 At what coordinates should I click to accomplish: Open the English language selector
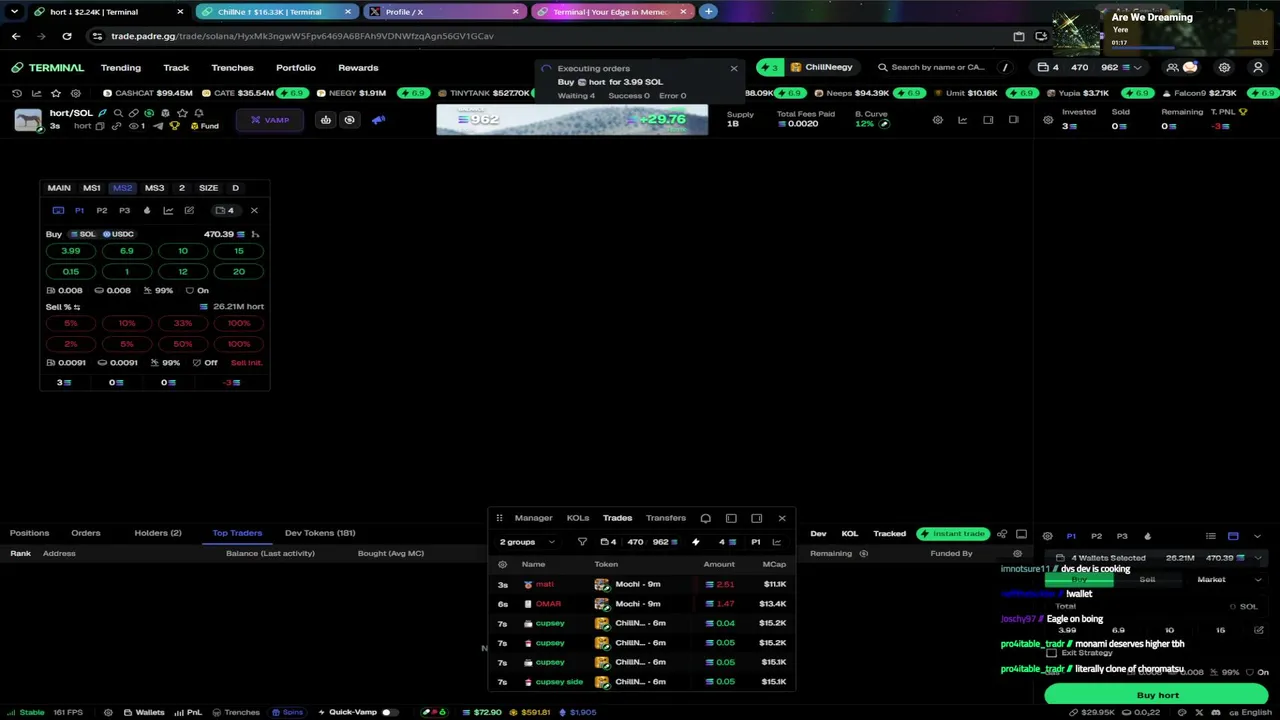tap(1250, 712)
